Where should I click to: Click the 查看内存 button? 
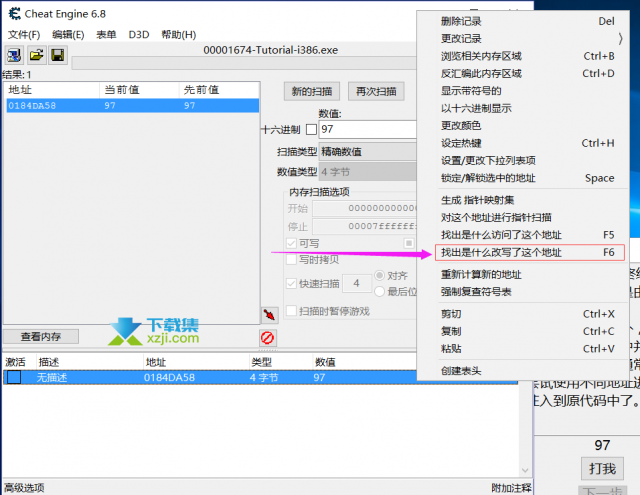click(x=41, y=337)
